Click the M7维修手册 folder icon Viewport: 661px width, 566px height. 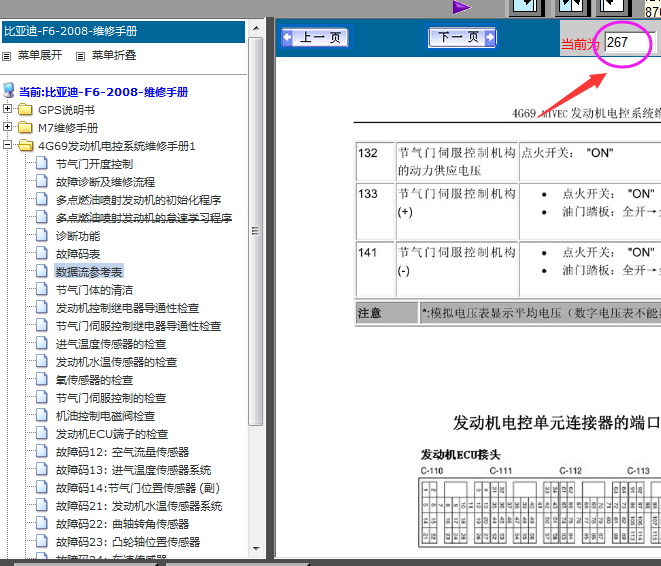tap(25, 127)
